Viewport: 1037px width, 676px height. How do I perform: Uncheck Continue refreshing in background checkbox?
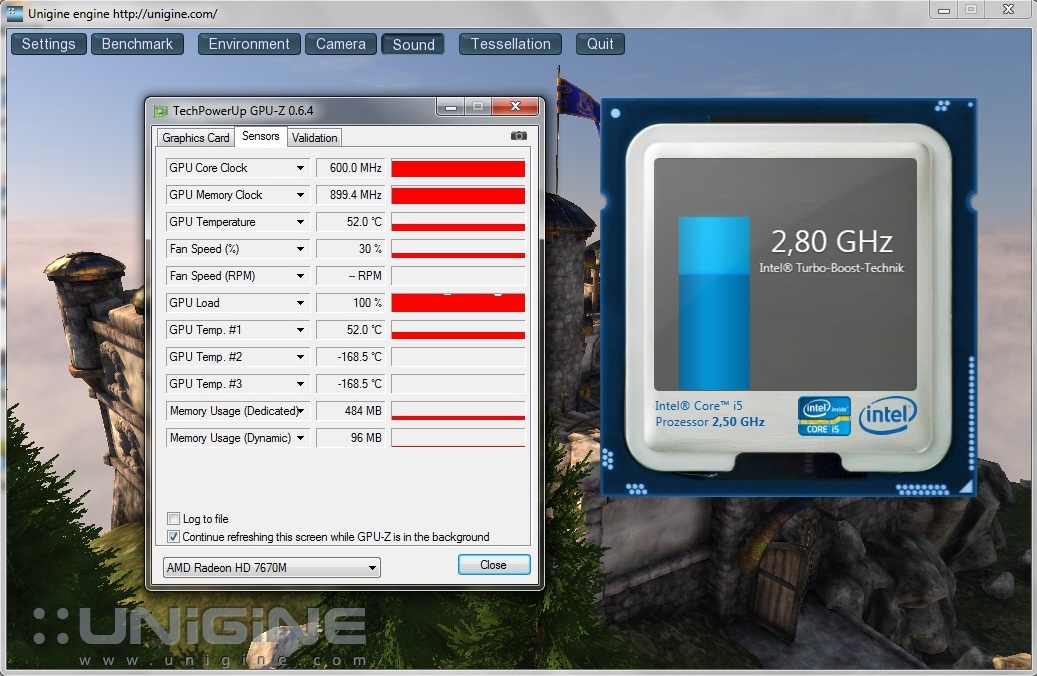(173, 536)
